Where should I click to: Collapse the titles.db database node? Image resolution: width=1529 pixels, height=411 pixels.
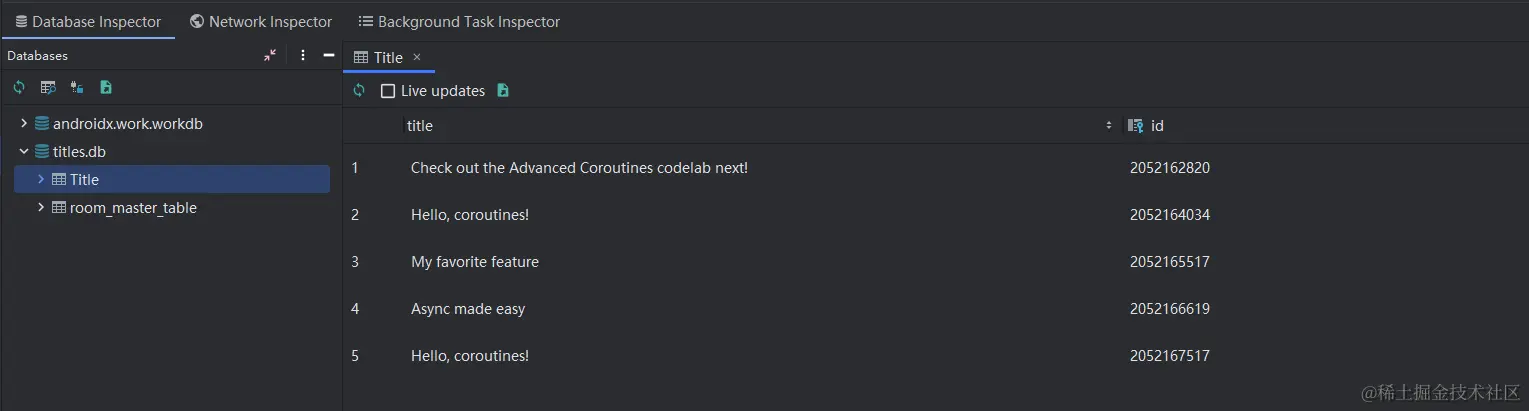click(24, 152)
